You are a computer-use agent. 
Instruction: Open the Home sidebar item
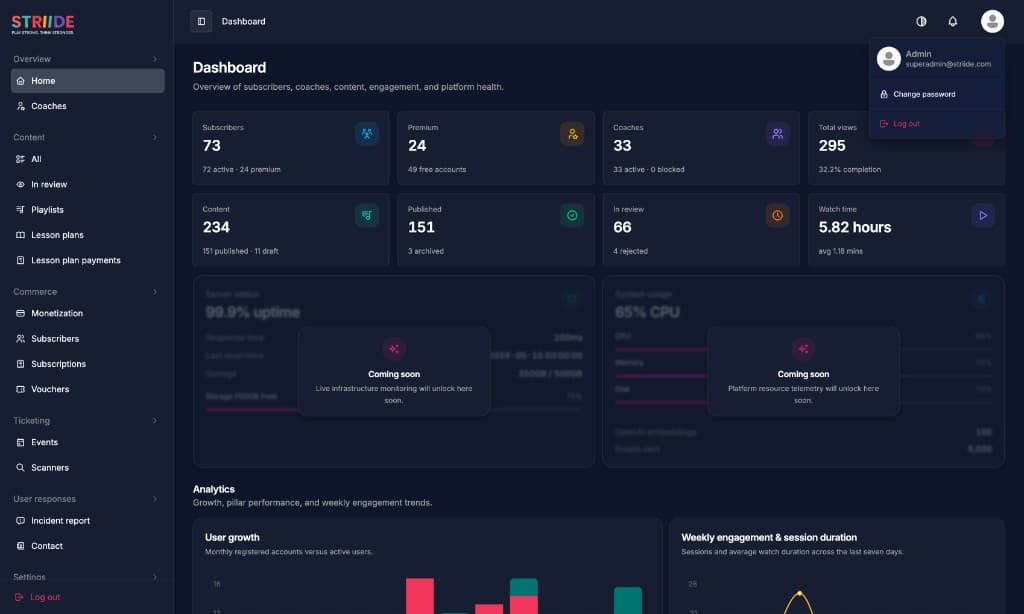(x=88, y=81)
